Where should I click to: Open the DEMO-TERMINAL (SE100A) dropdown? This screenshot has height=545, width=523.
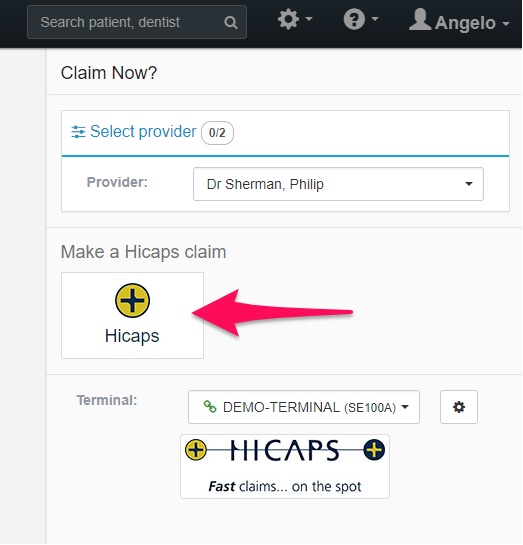tap(304, 407)
